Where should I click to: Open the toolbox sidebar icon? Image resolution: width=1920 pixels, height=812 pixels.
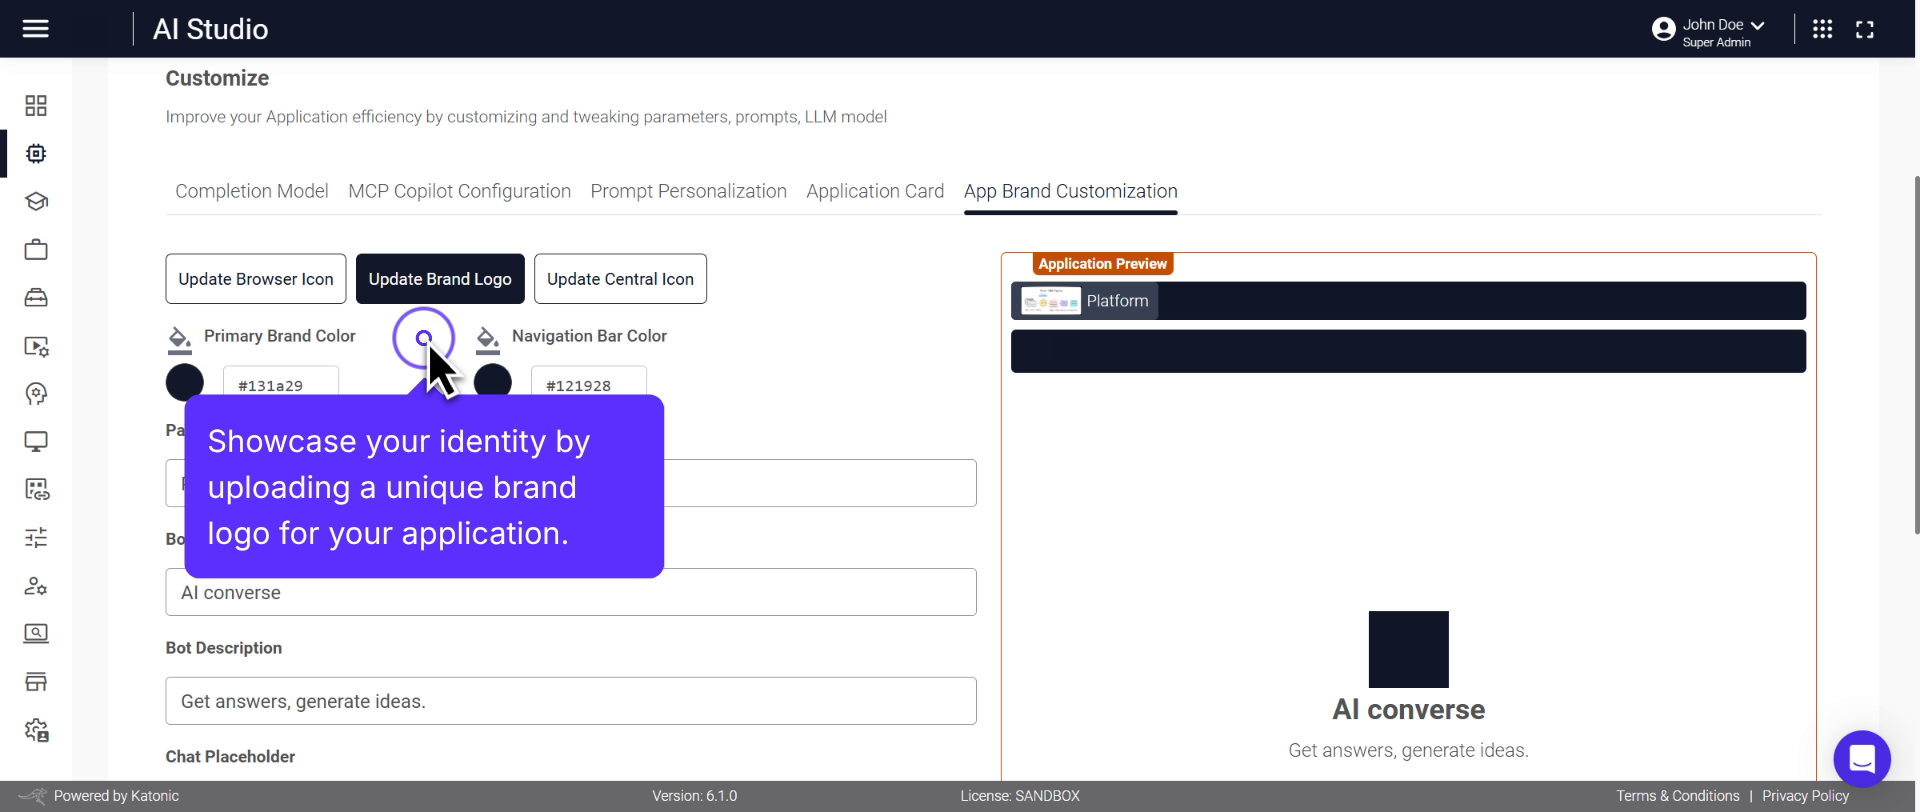(x=36, y=298)
